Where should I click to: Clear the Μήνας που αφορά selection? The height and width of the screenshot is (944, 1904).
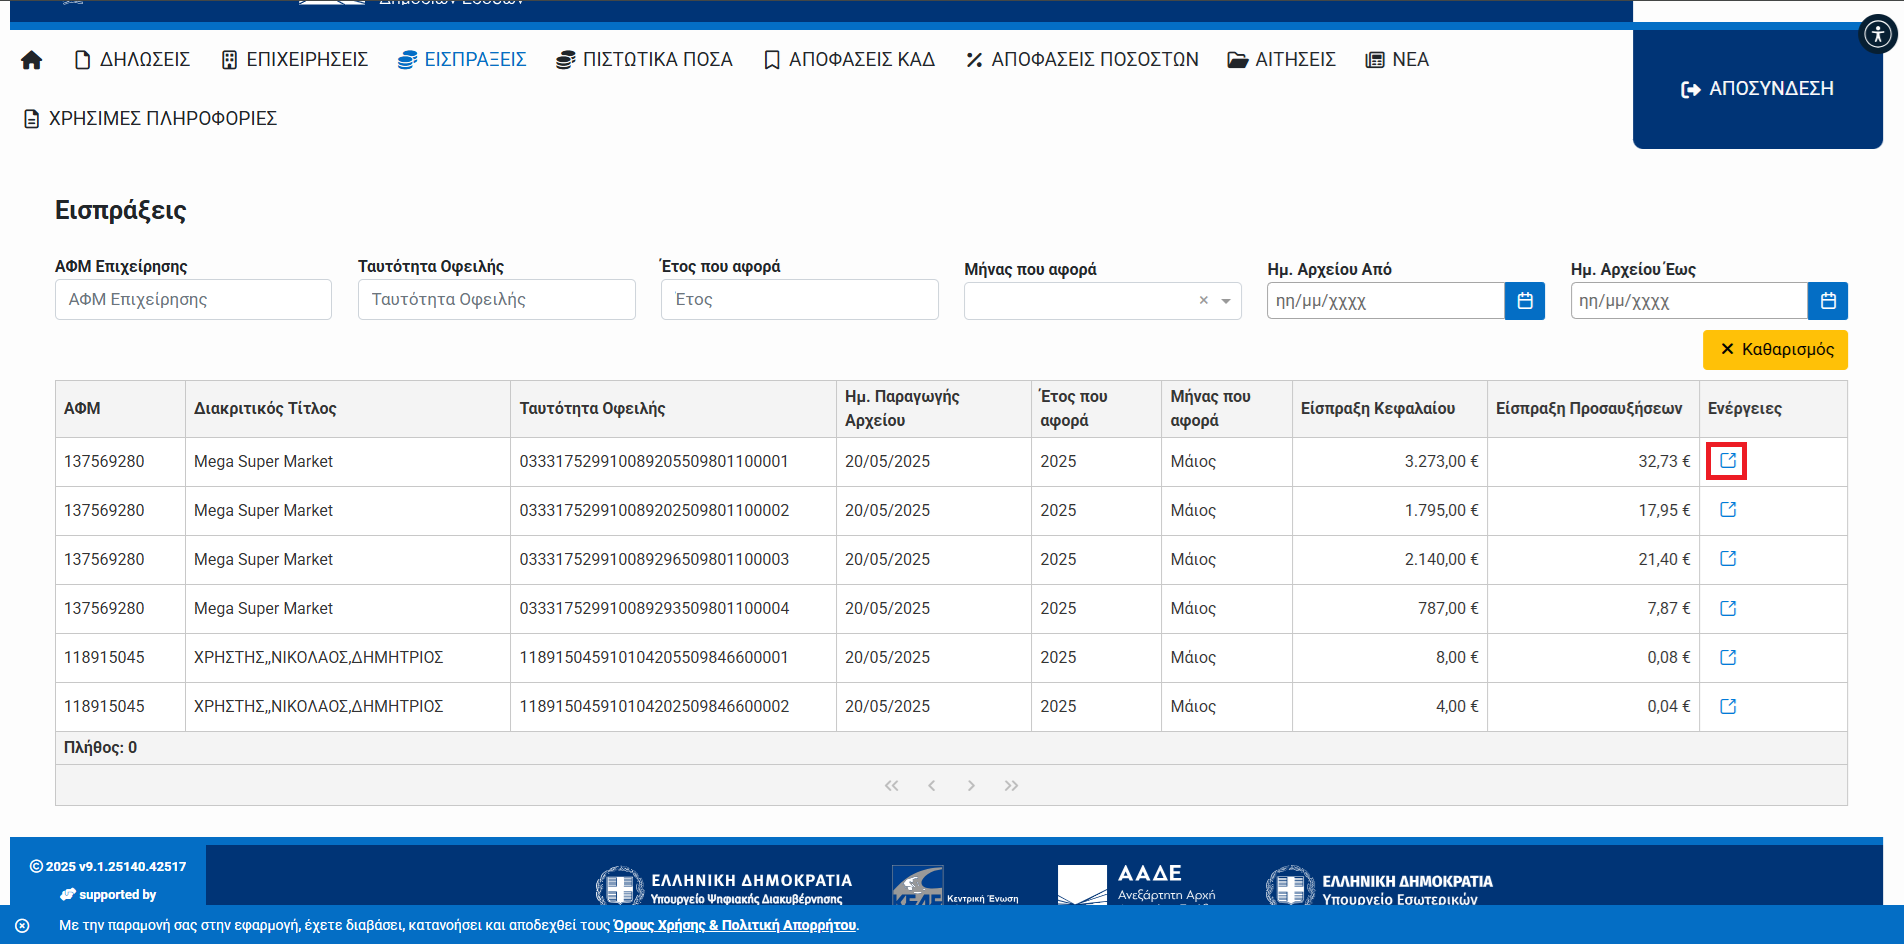[1204, 301]
